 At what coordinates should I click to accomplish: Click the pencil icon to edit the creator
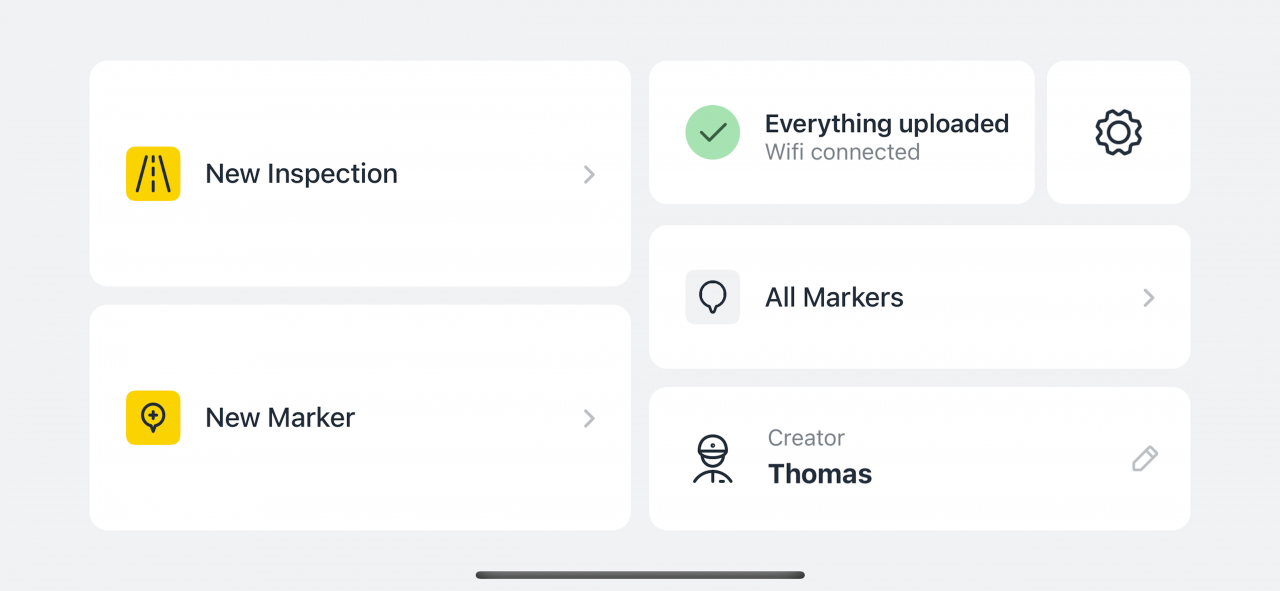pyautogui.click(x=1144, y=458)
